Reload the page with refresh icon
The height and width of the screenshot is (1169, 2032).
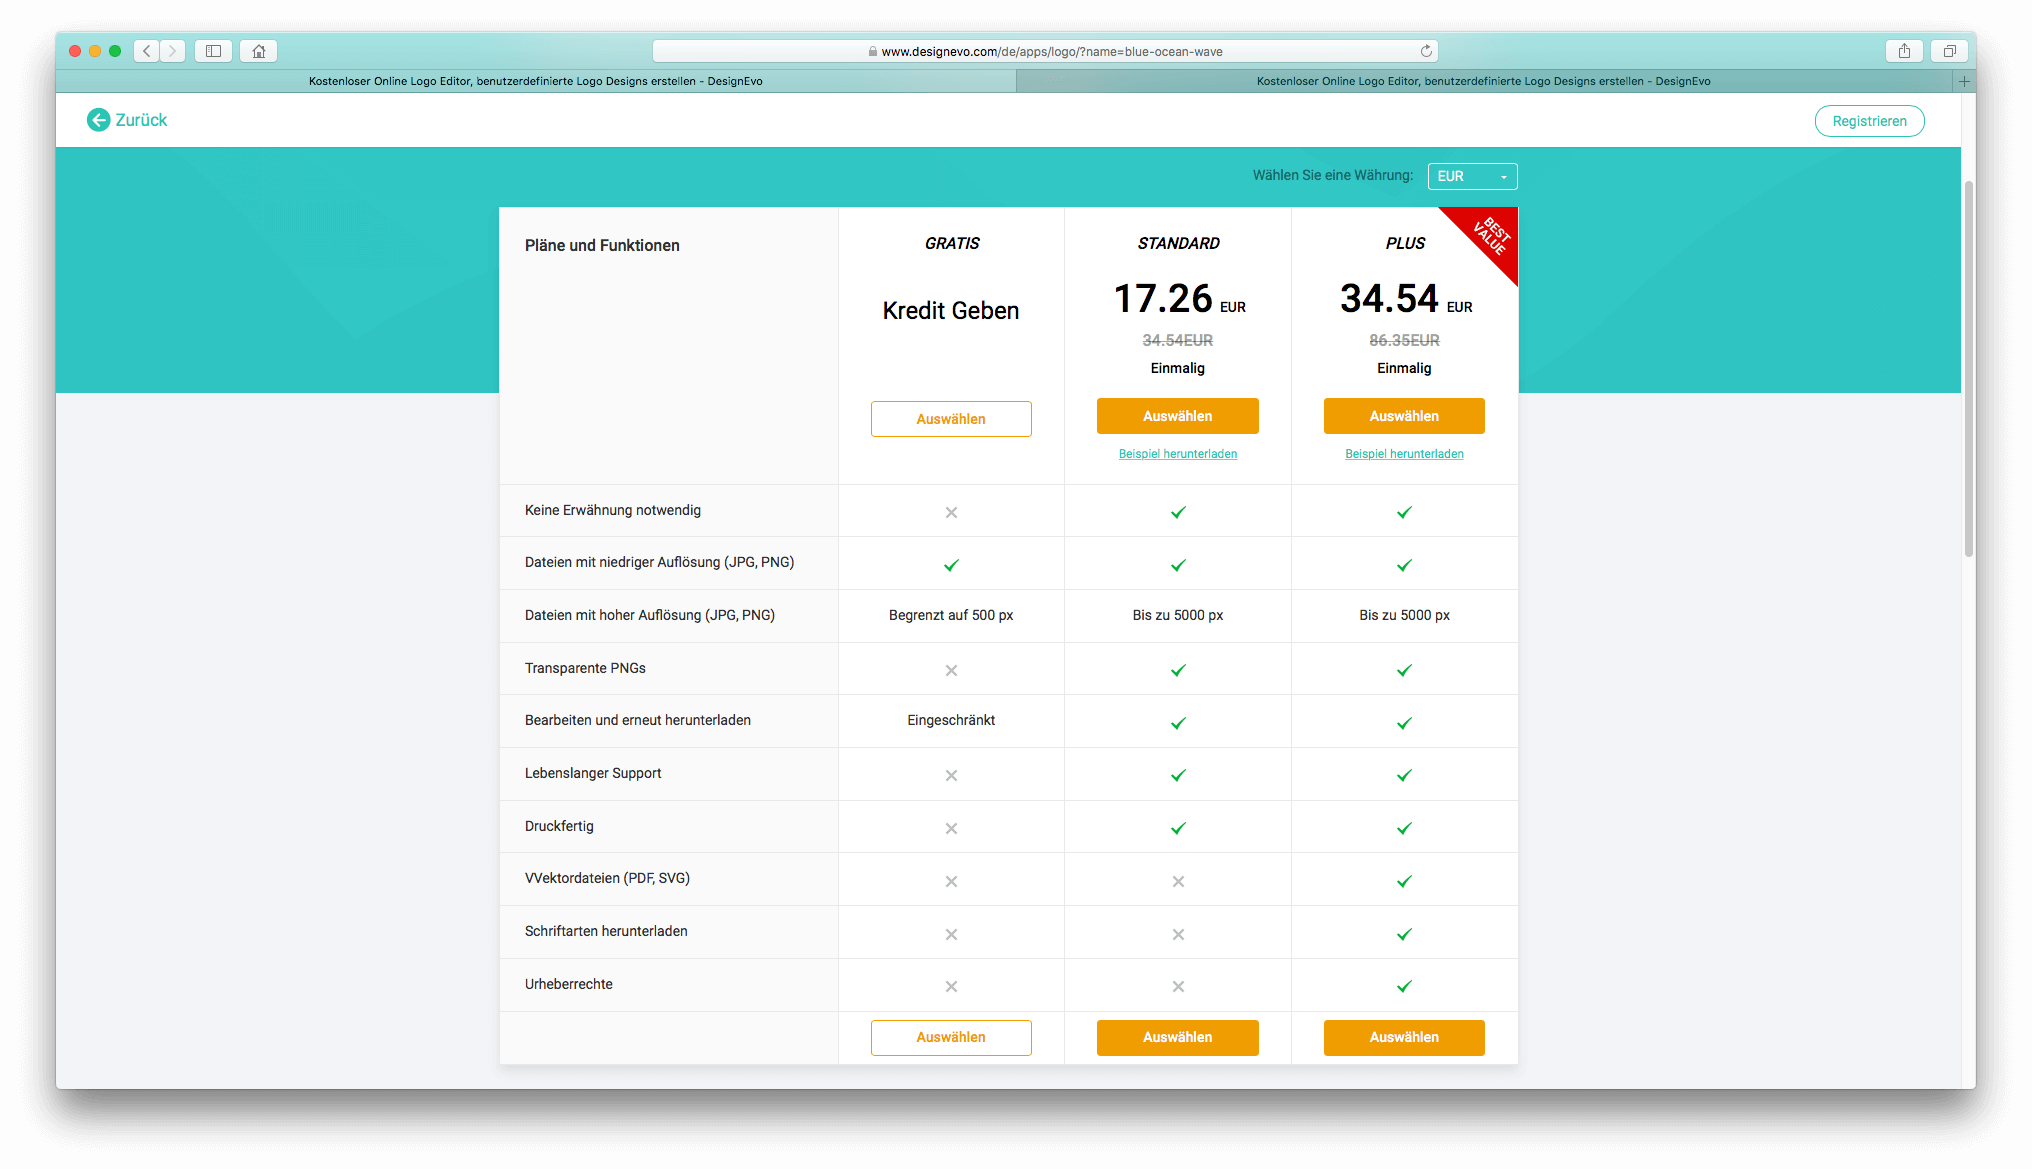click(x=1426, y=51)
